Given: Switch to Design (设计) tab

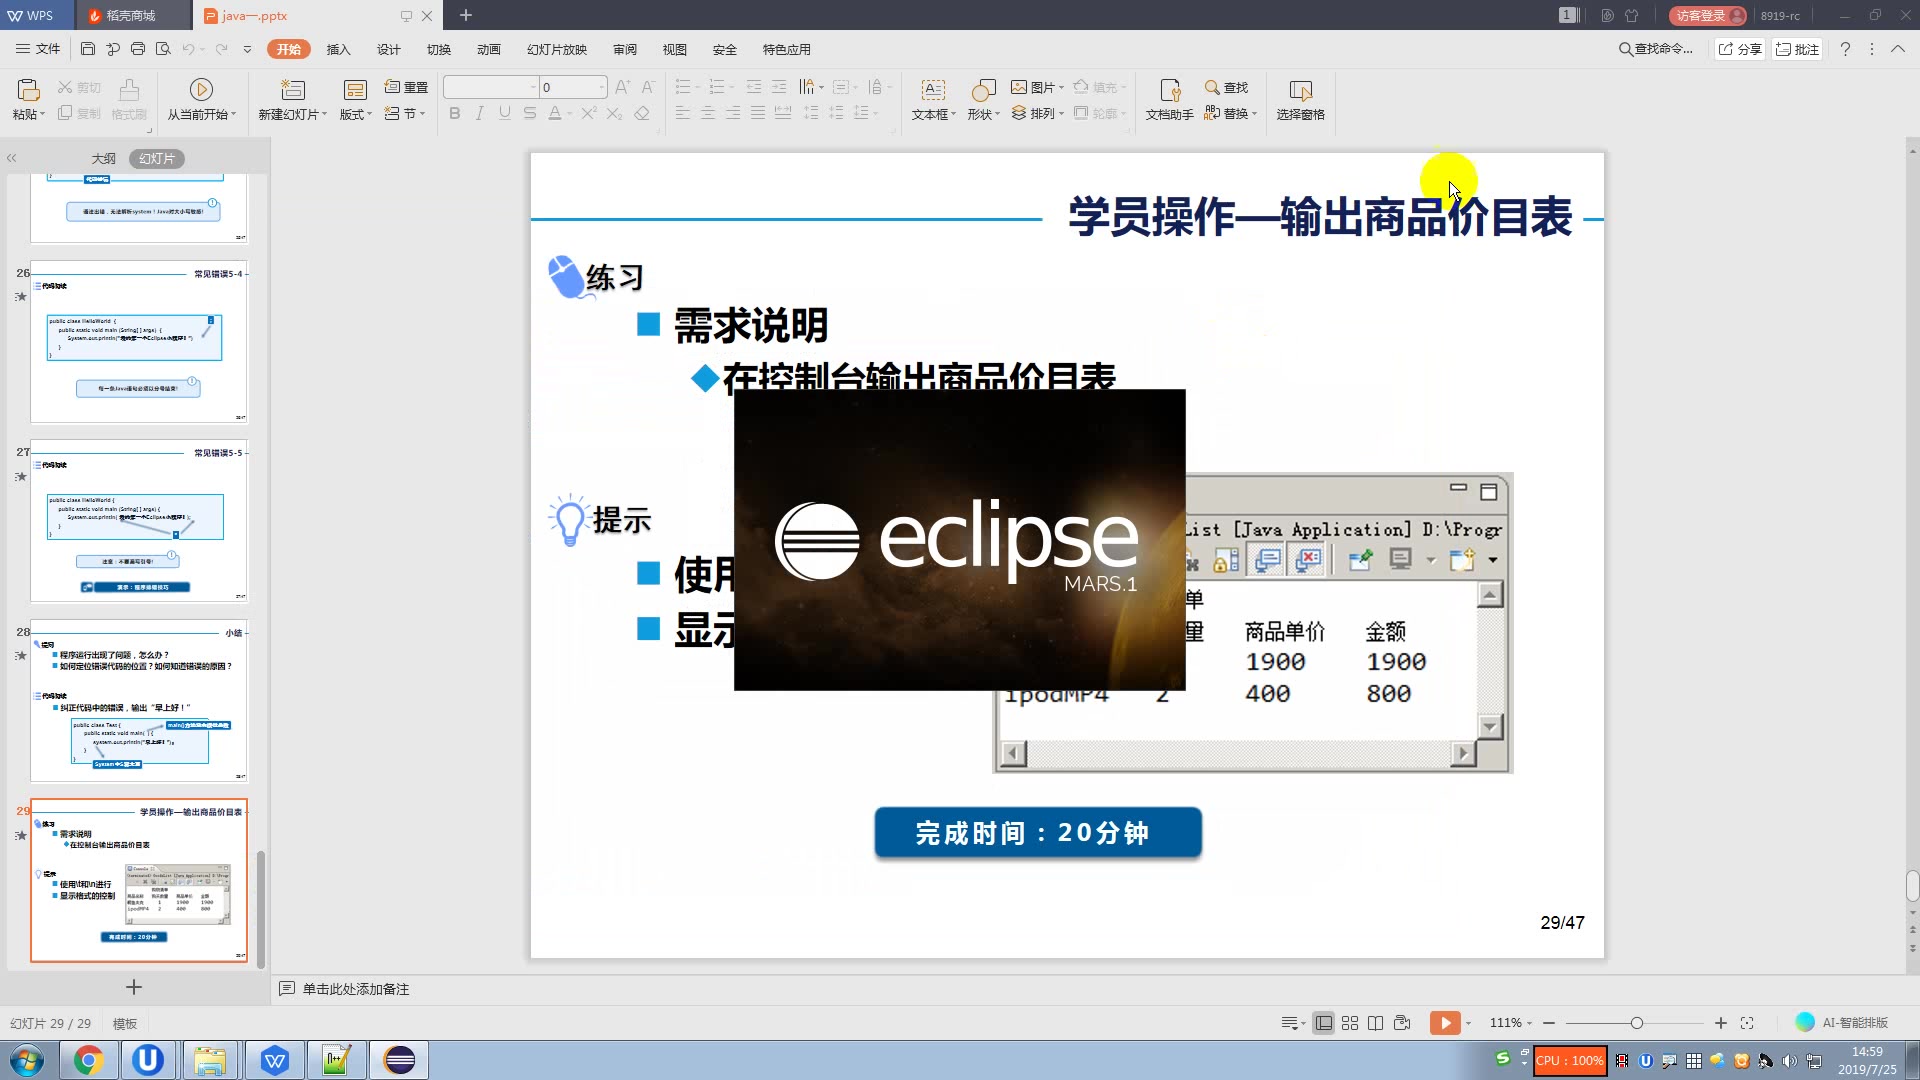Looking at the screenshot, I should (388, 49).
